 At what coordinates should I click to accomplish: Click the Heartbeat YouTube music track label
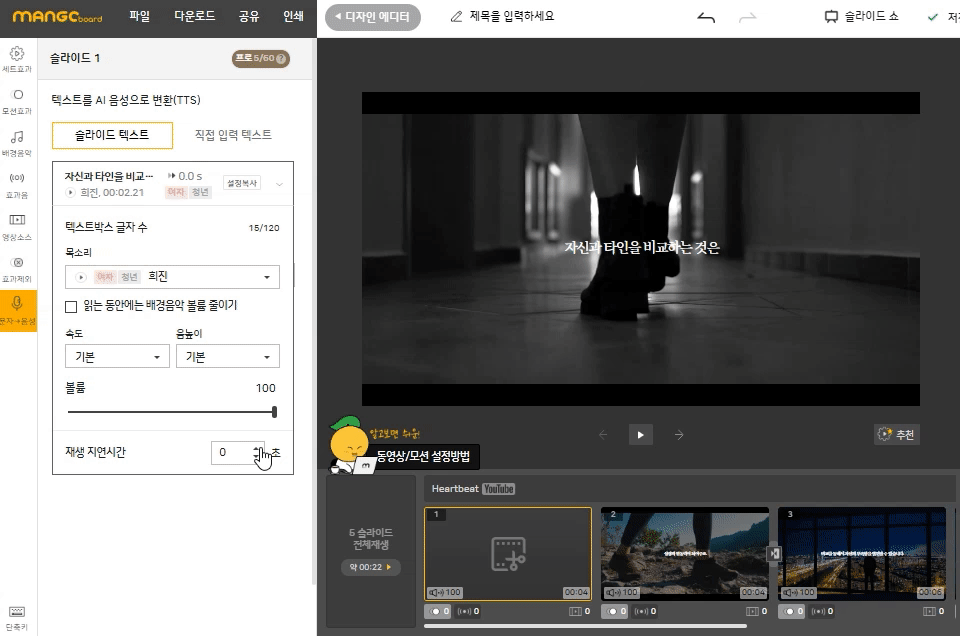point(473,488)
